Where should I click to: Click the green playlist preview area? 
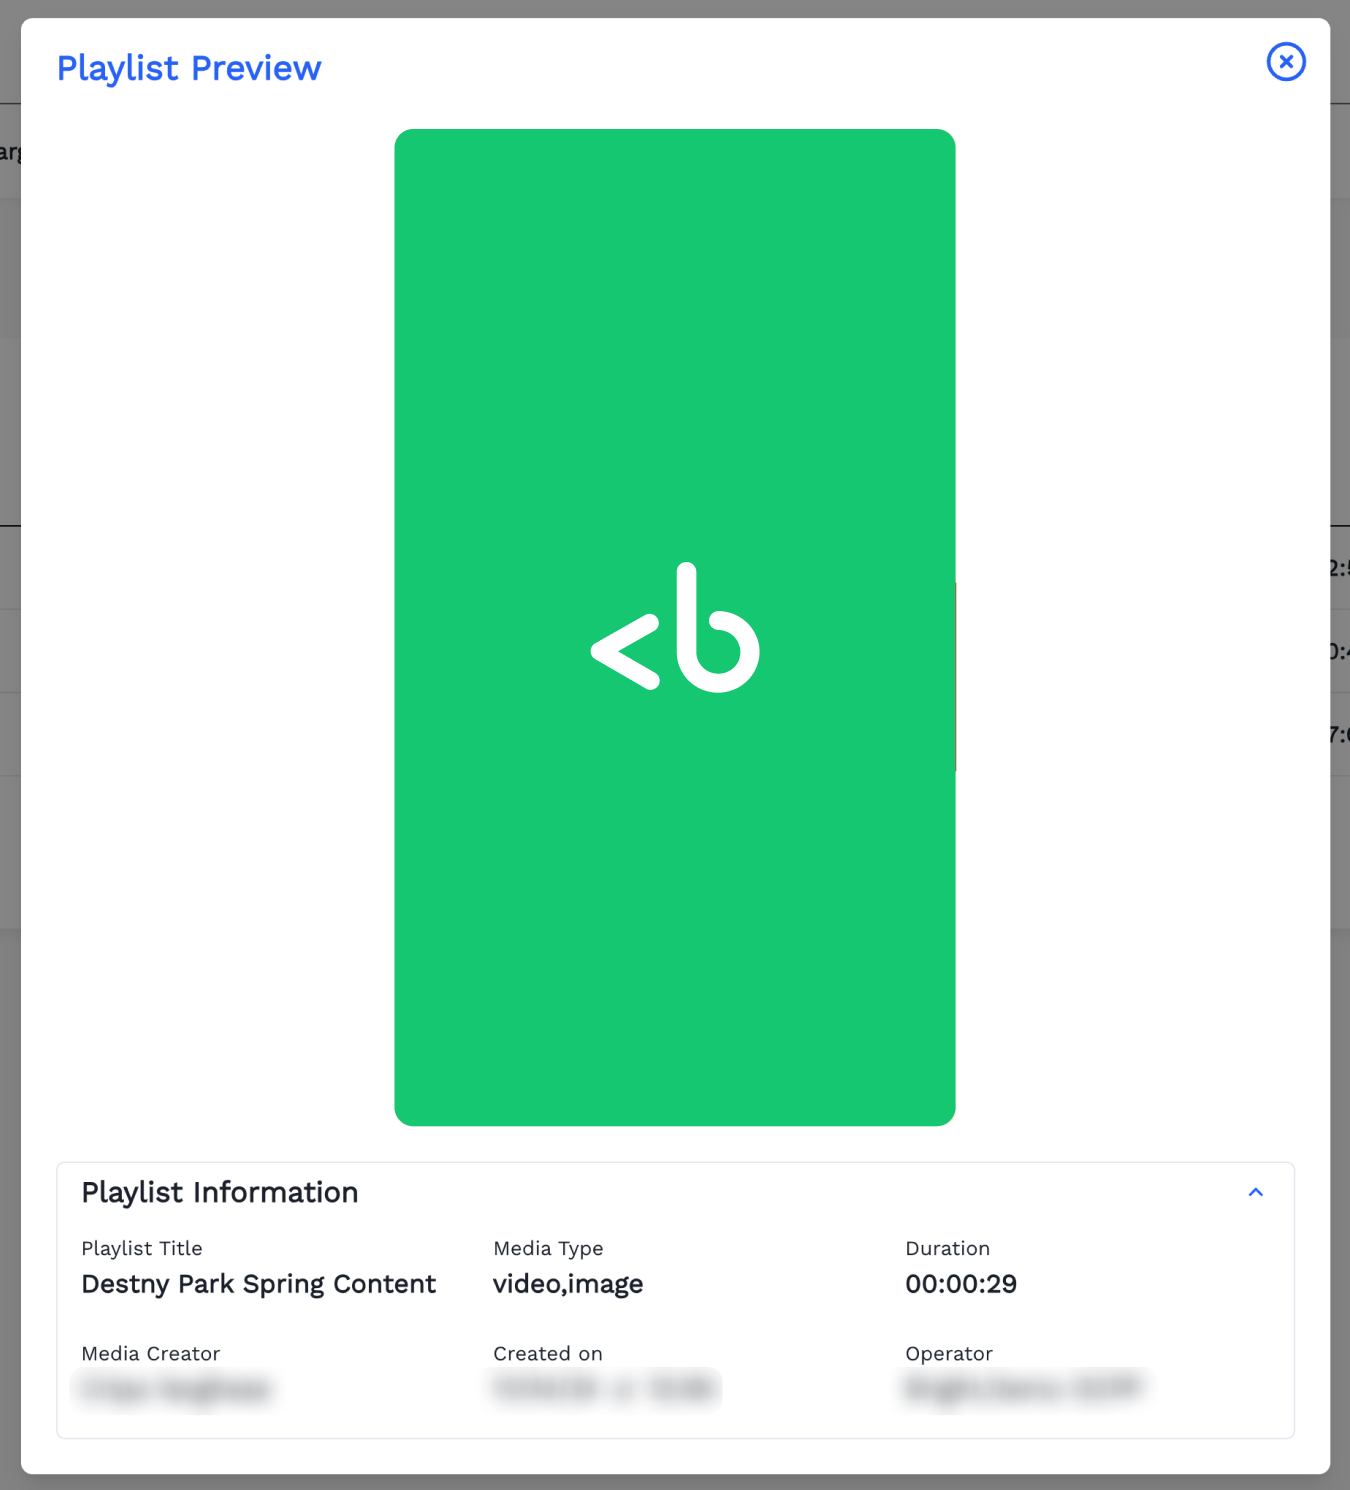coord(675,900)
